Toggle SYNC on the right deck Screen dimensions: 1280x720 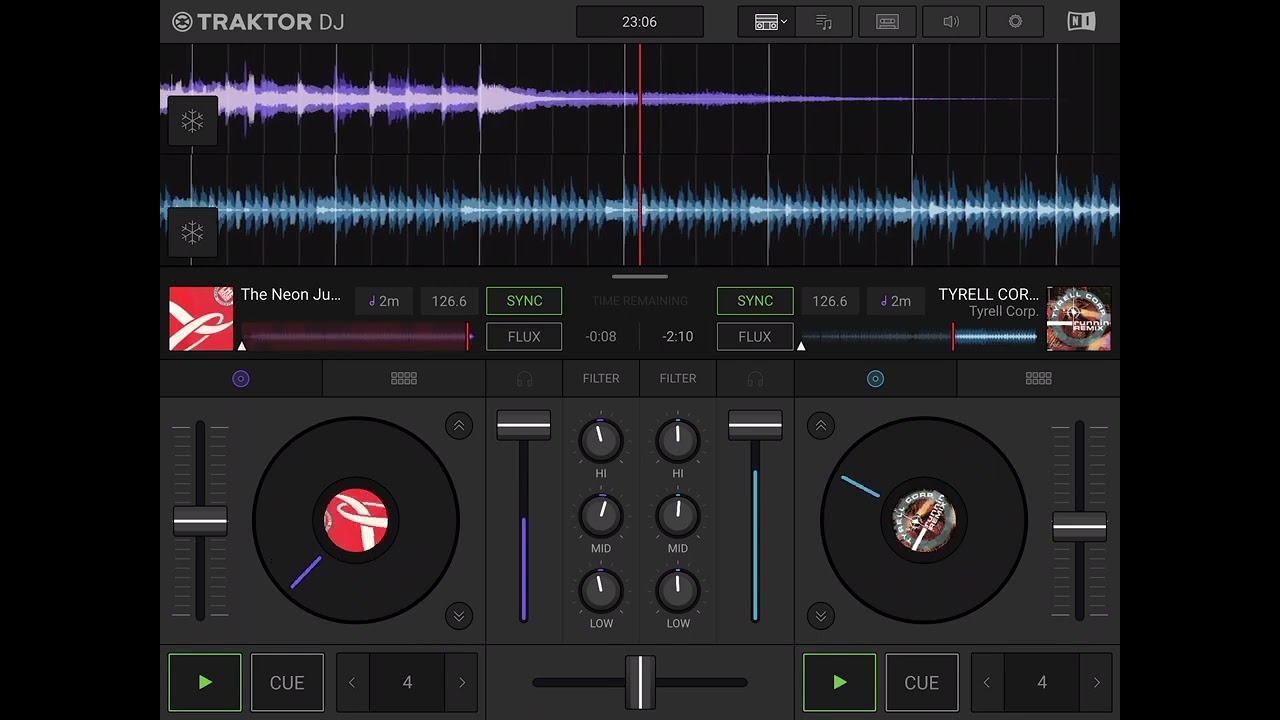755,301
